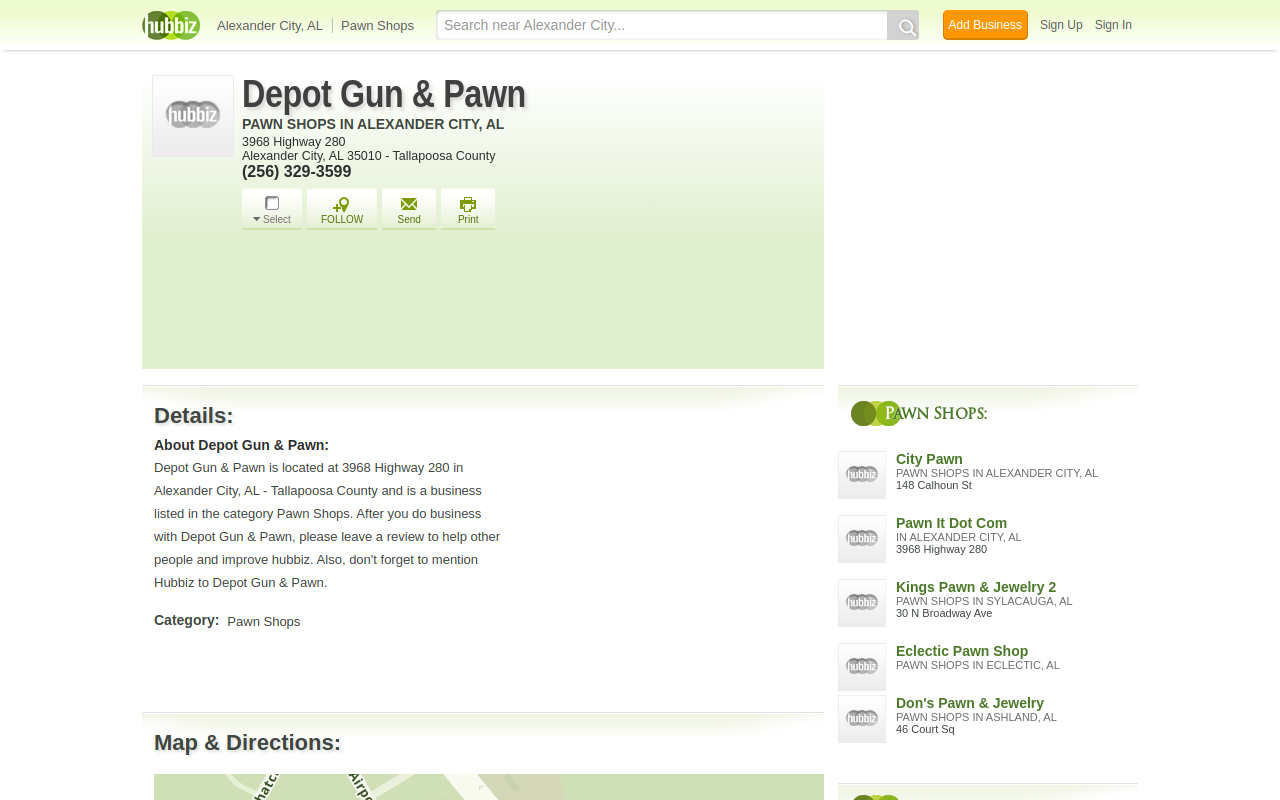Open the hubbiz logo homepage
This screenshot has width=1280, height=800.
coord(171,25)
